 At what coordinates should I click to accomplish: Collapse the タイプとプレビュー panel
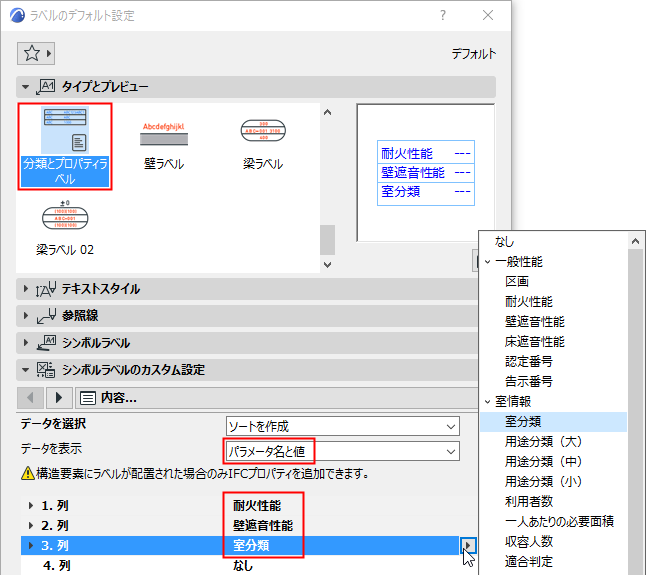26,87
